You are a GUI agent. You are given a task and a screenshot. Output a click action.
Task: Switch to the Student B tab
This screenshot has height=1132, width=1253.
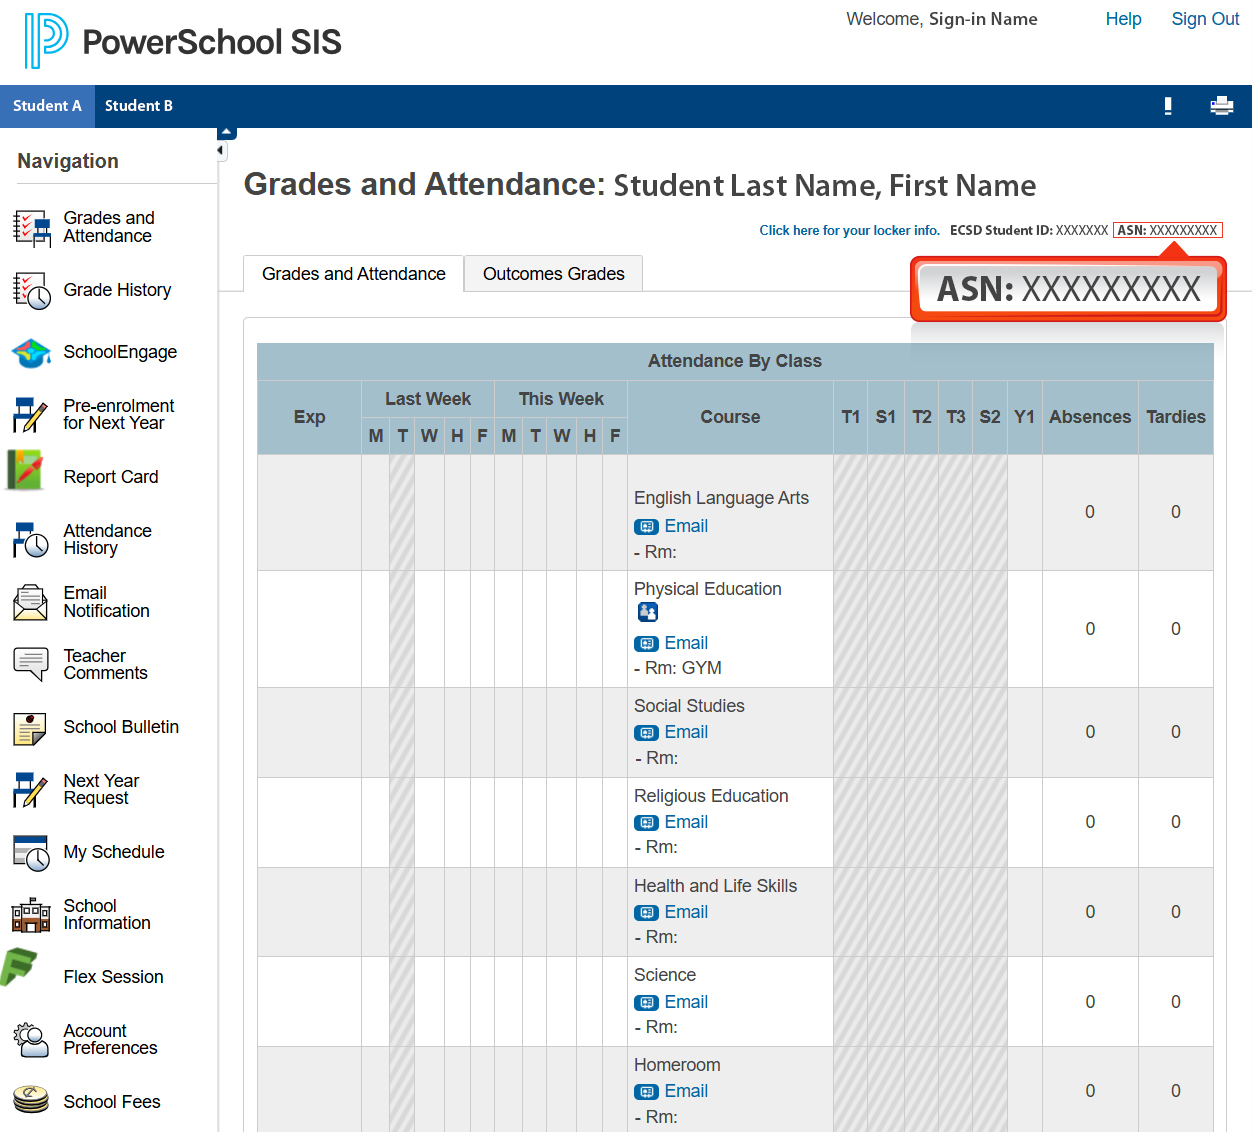138,106
